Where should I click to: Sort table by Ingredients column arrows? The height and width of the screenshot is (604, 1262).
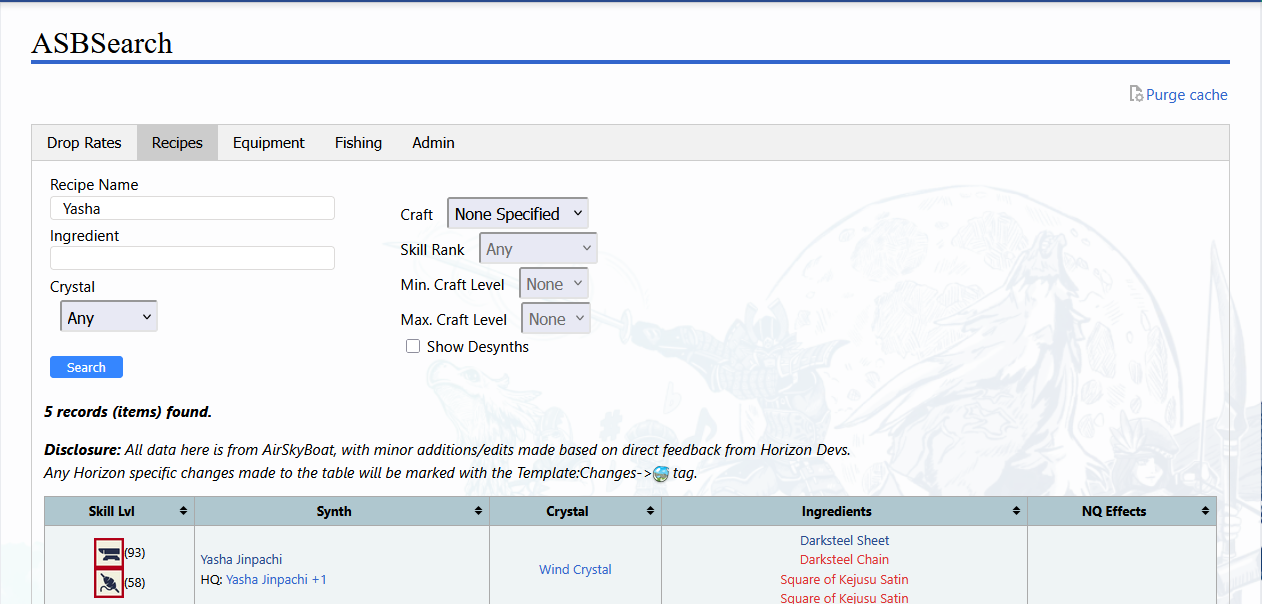coord(1016,511)
